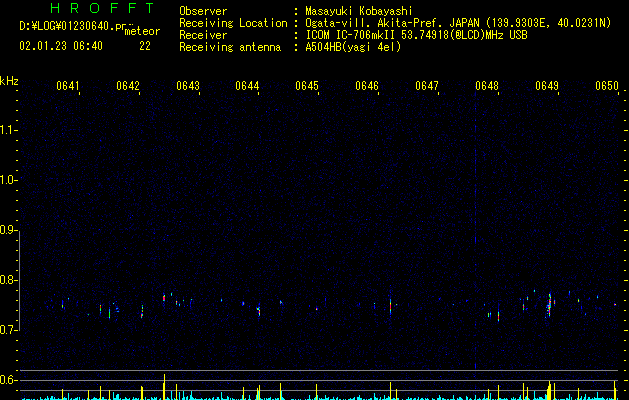Click the 0647 time marker
The image size is (629, 400).
pyautogui.click(x=427, y=86)
